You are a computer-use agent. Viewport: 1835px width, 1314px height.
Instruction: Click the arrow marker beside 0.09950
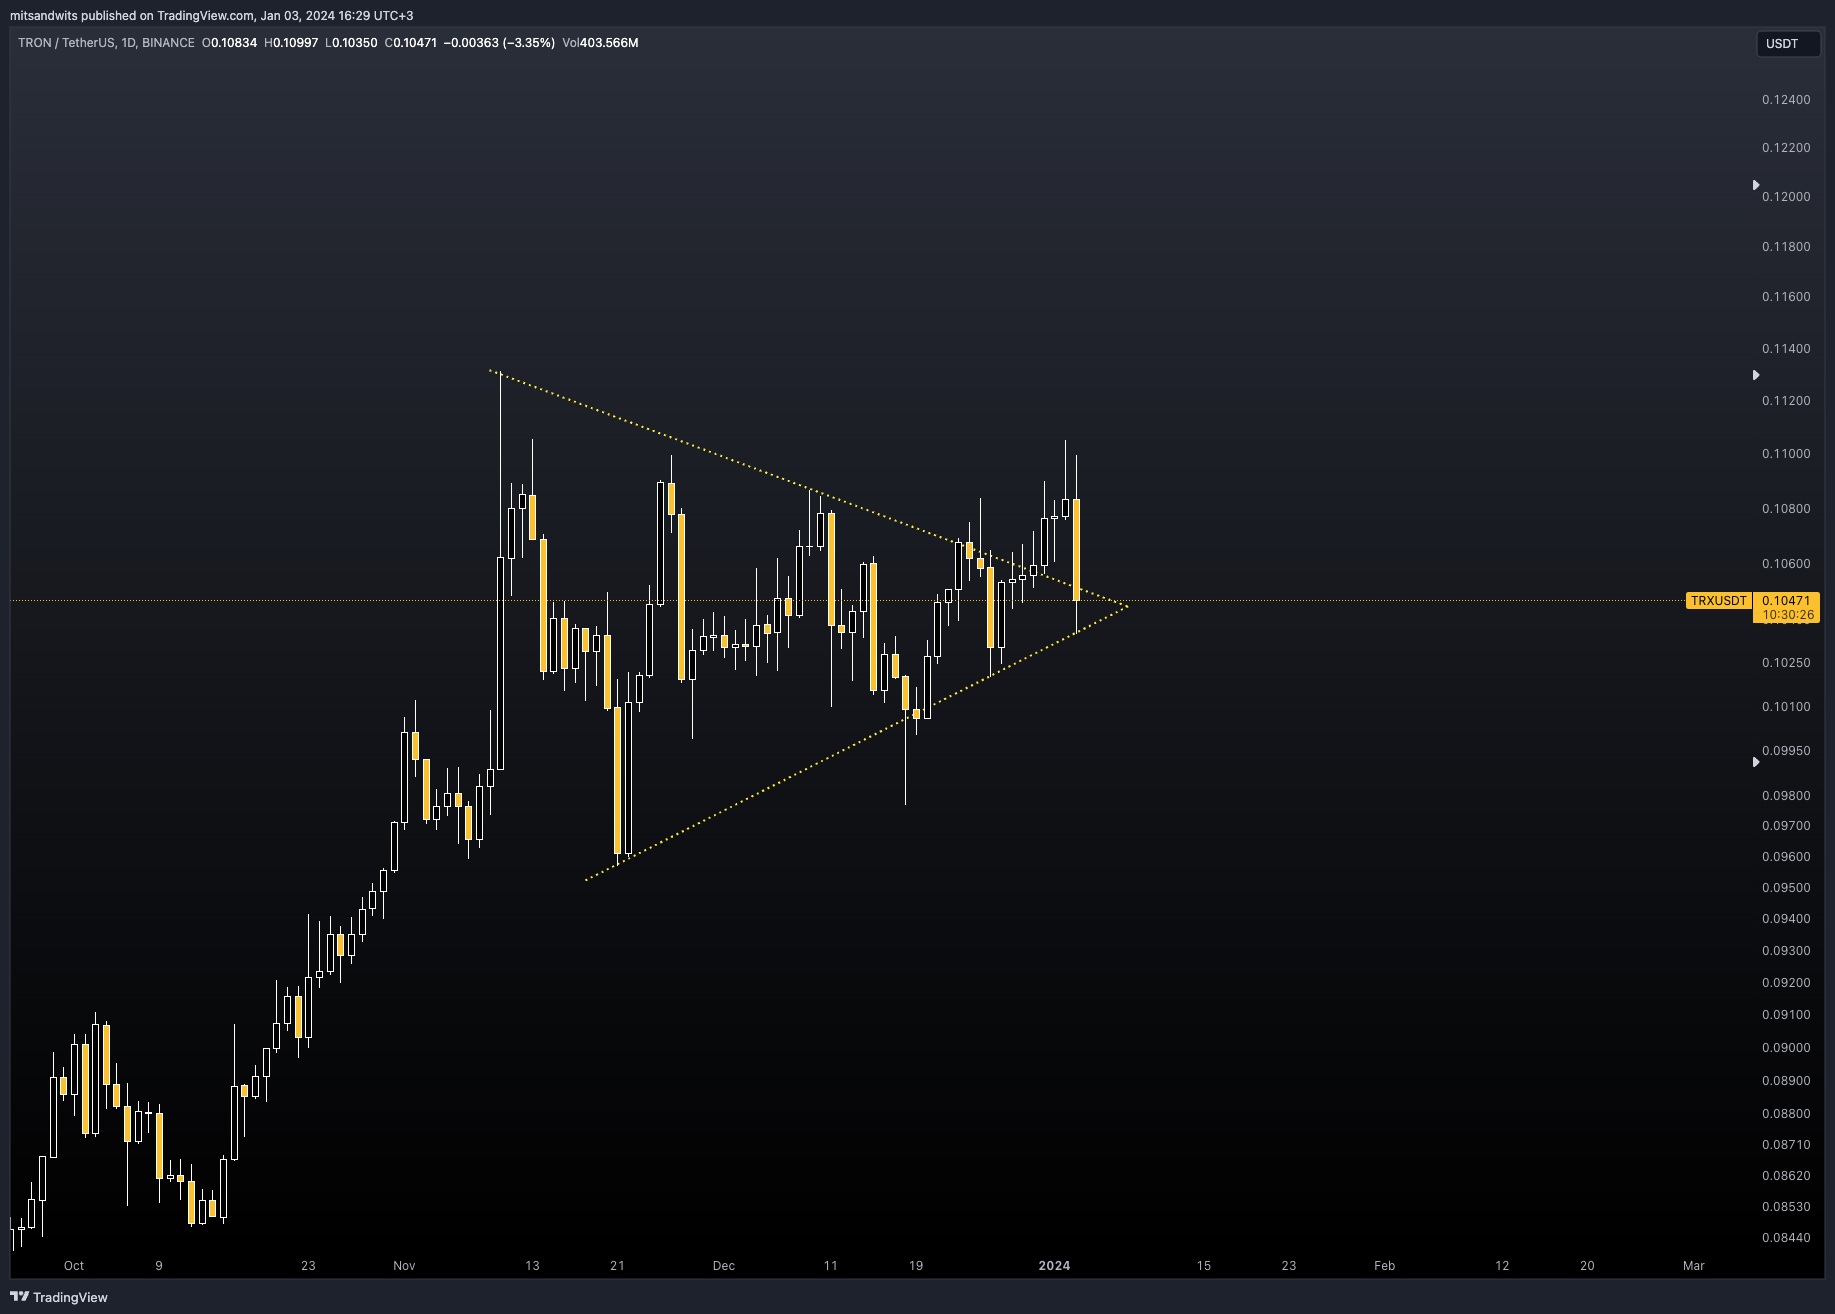click(1756, 762)
